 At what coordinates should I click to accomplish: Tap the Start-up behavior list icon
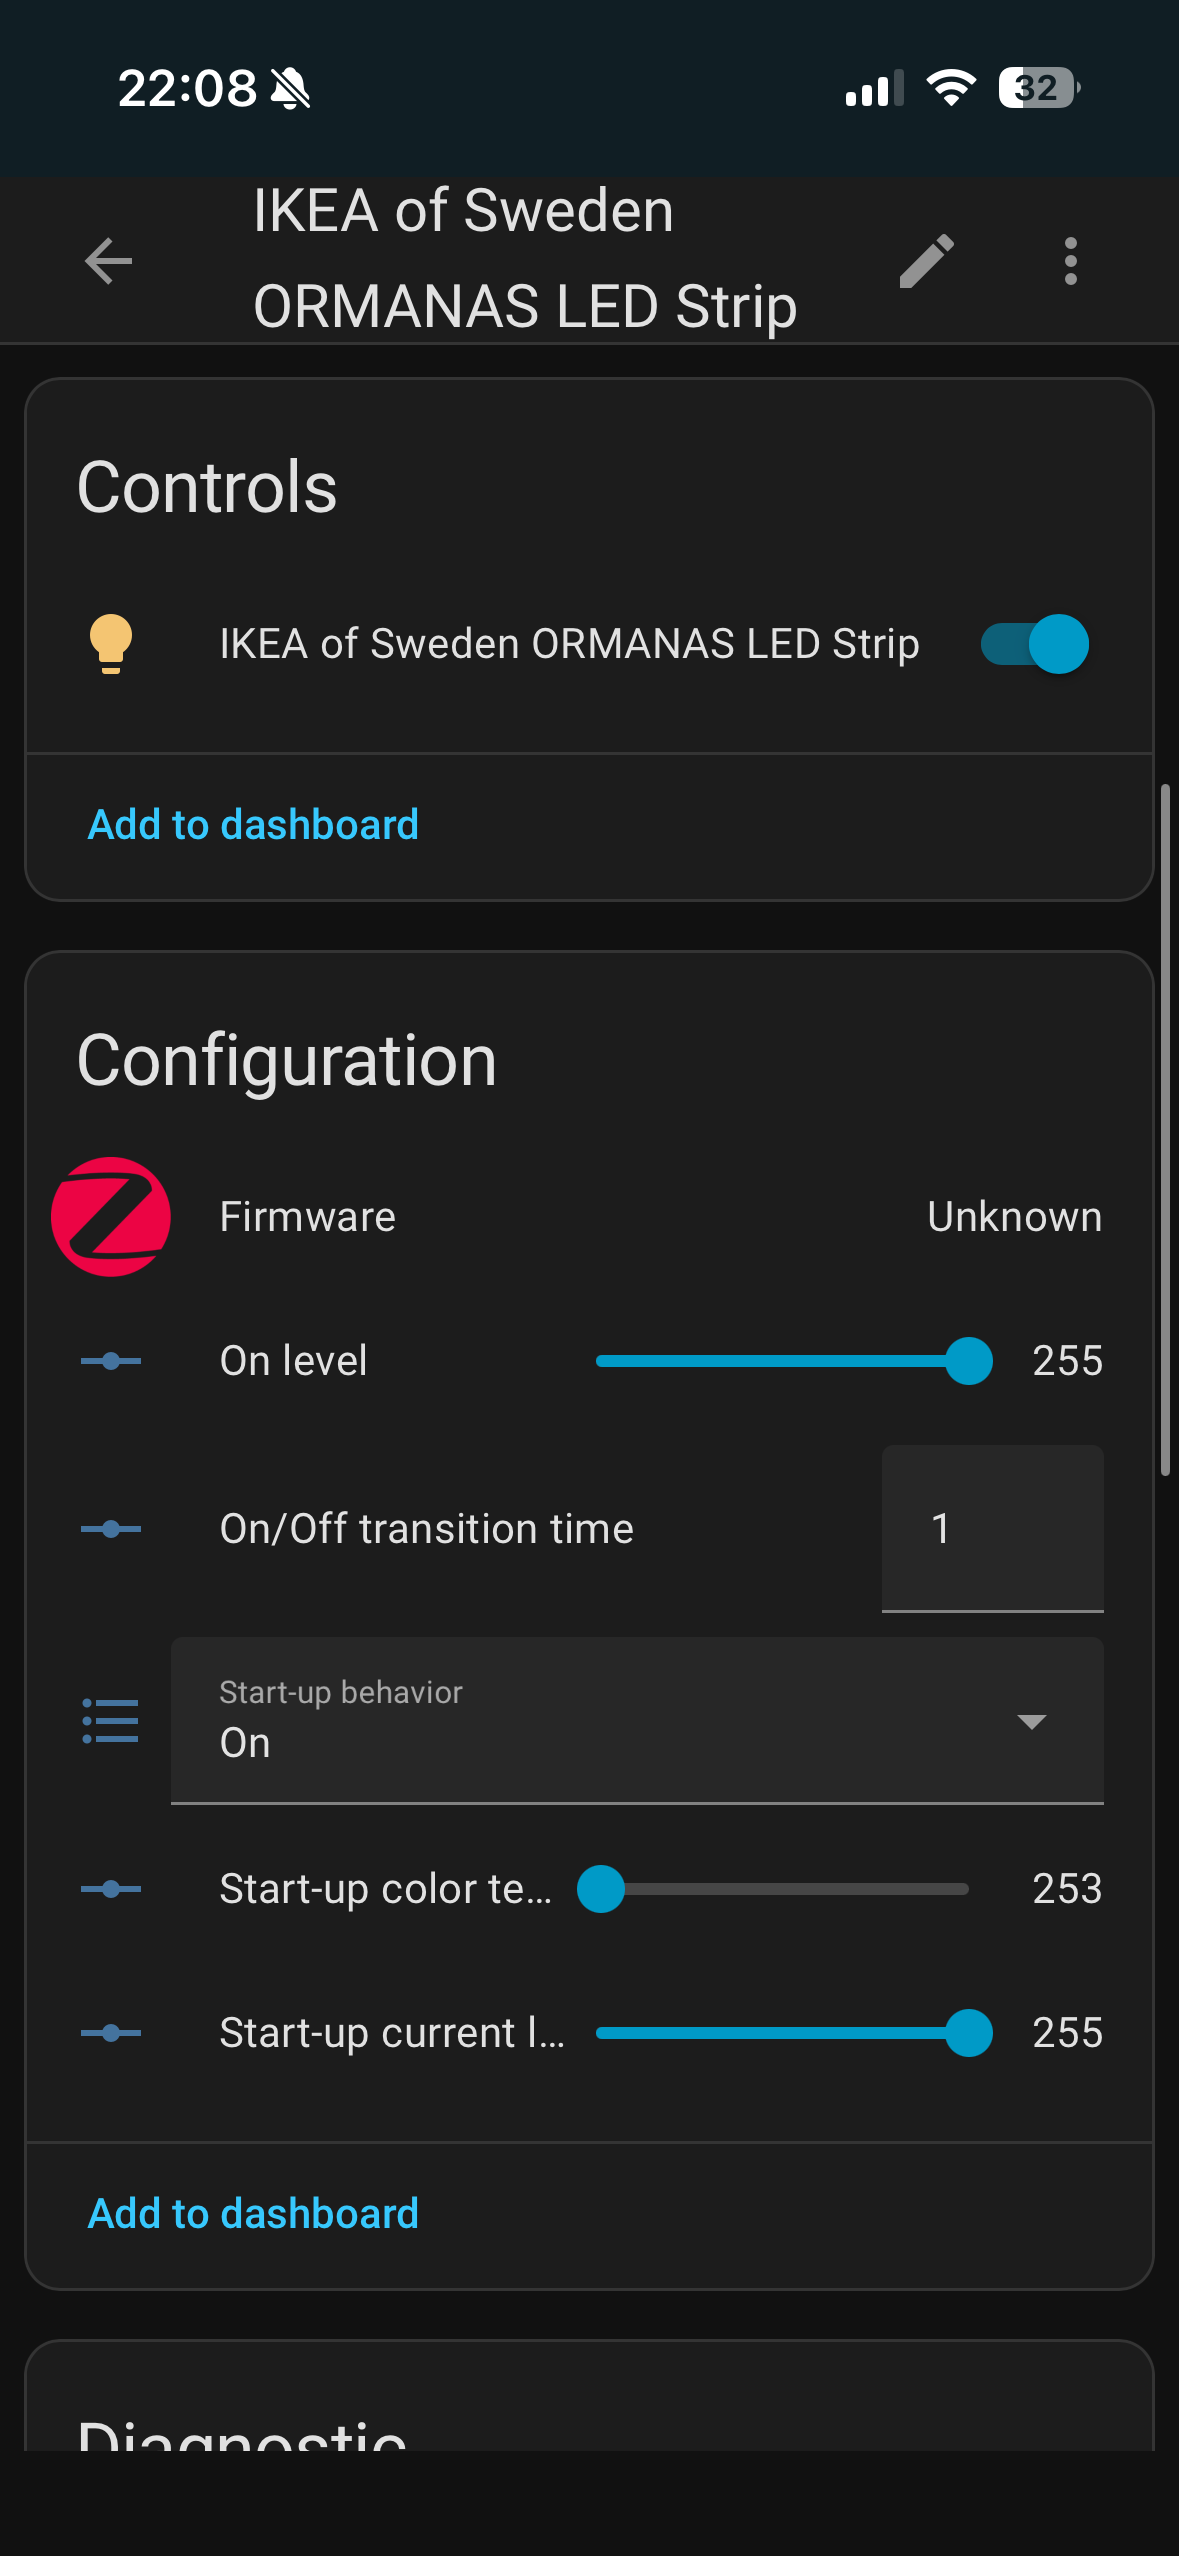[x=111, y=1721]
